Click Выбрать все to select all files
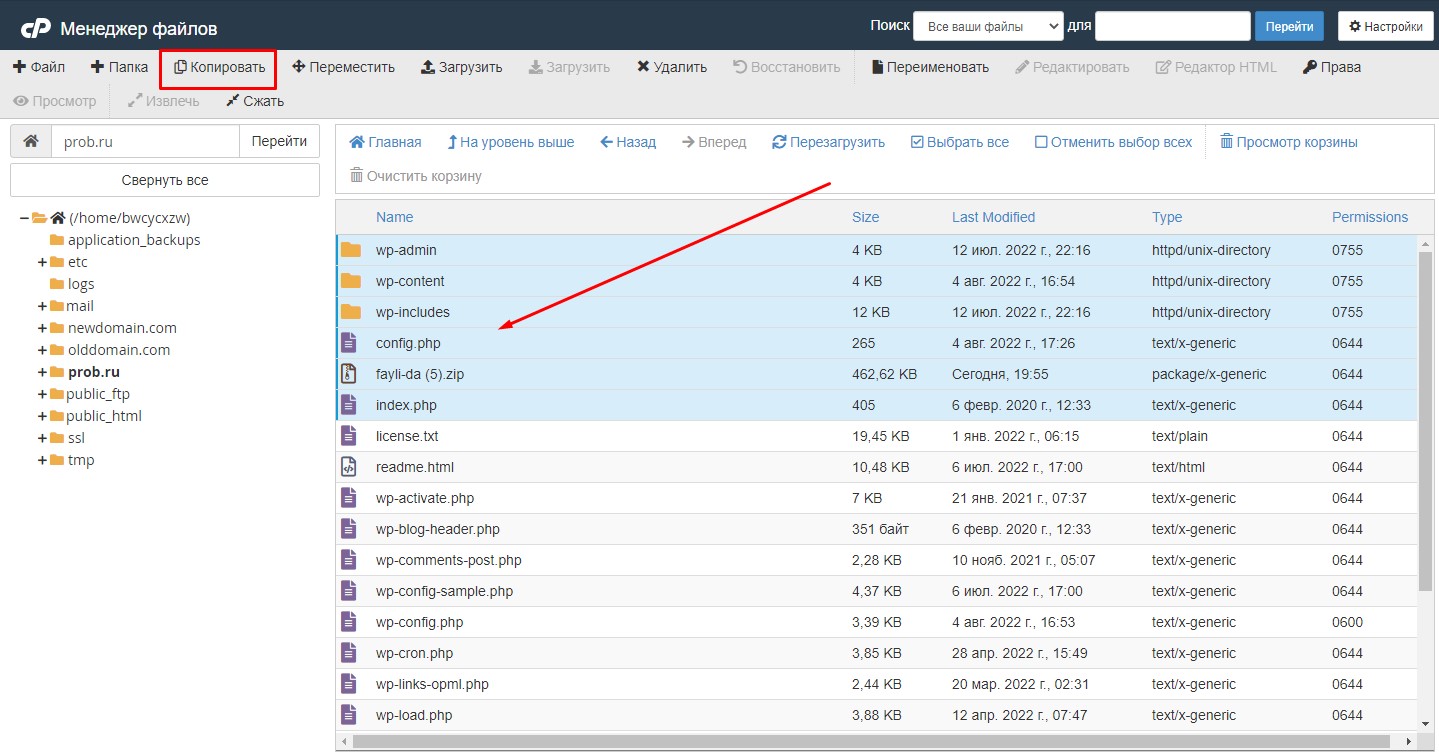This screenshot has width=1439, height=752. tap(960, 142)
